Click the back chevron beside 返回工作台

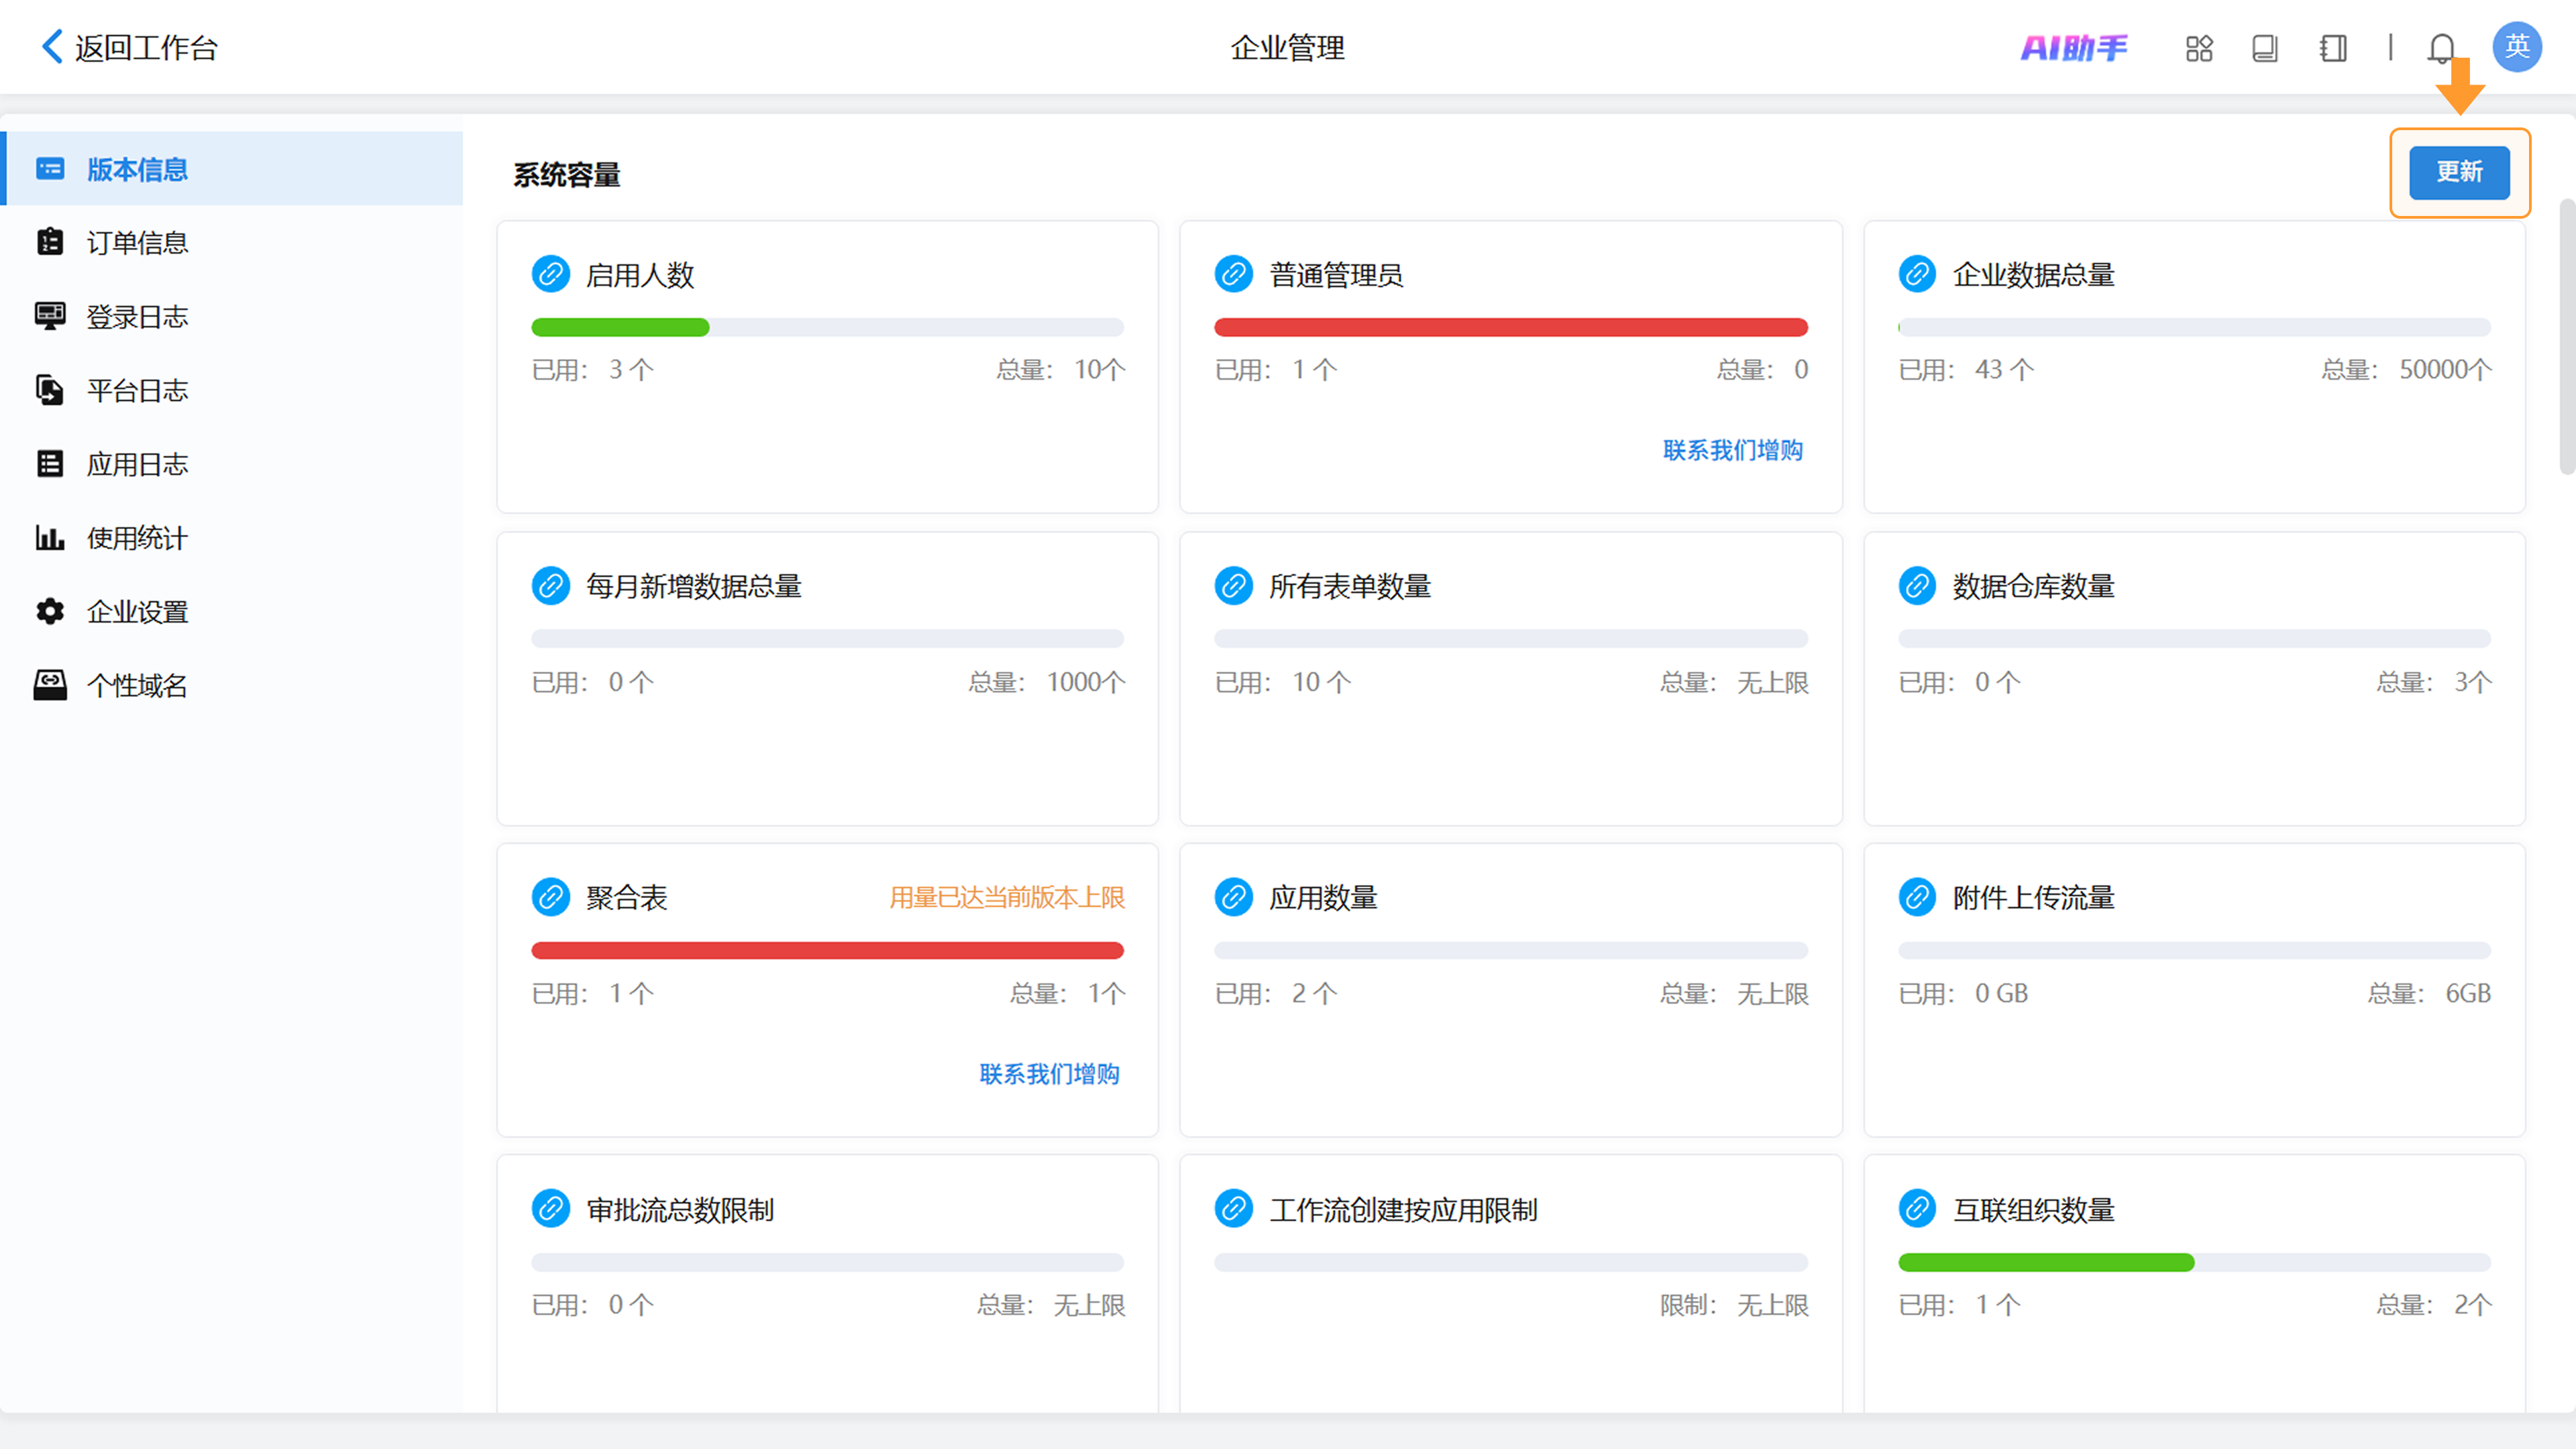[52, 46]
